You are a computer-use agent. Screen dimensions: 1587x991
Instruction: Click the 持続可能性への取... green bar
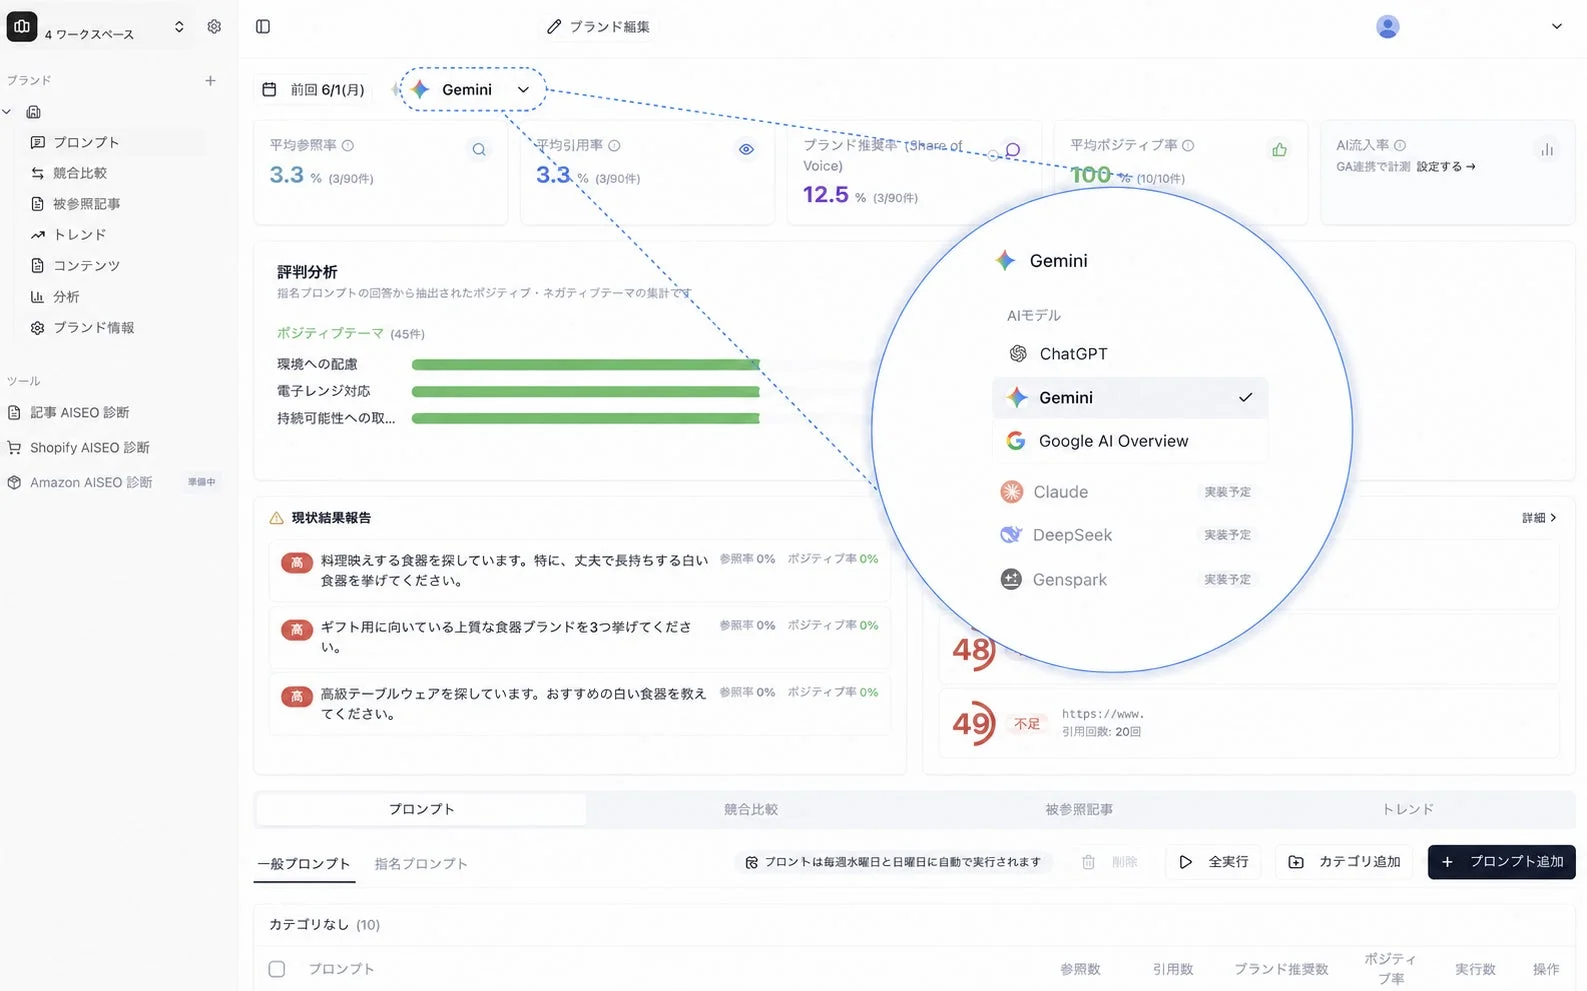pyautogui.click(x=586, y=419)
